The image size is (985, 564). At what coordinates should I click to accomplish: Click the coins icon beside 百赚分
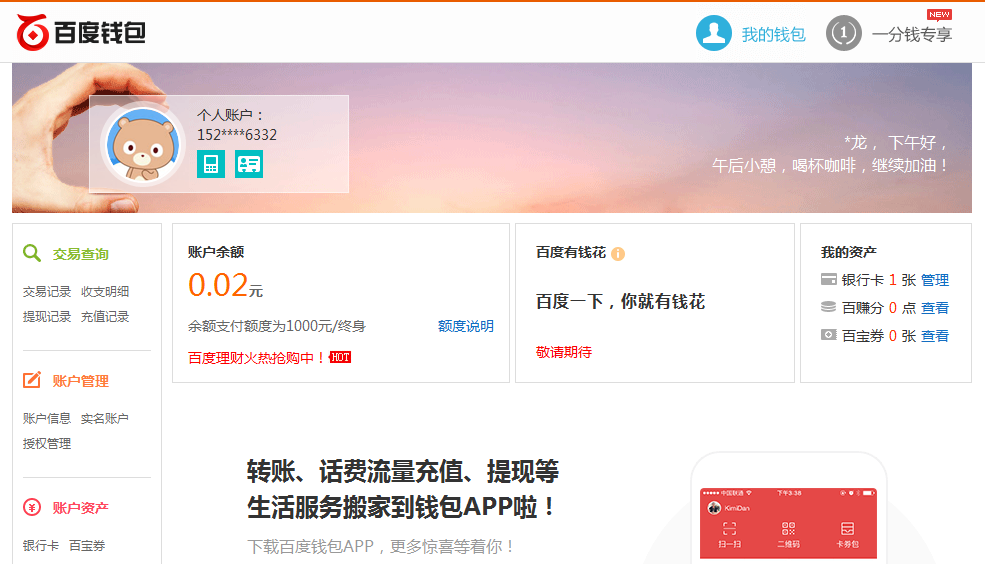pyautogui.click(x=829, y=307)
